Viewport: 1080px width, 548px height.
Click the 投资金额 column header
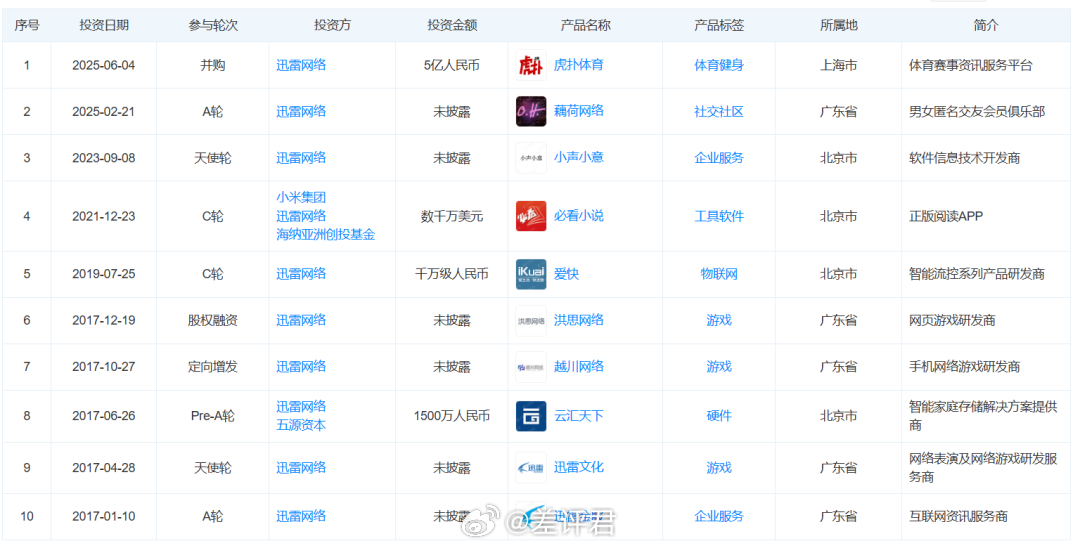452,25
